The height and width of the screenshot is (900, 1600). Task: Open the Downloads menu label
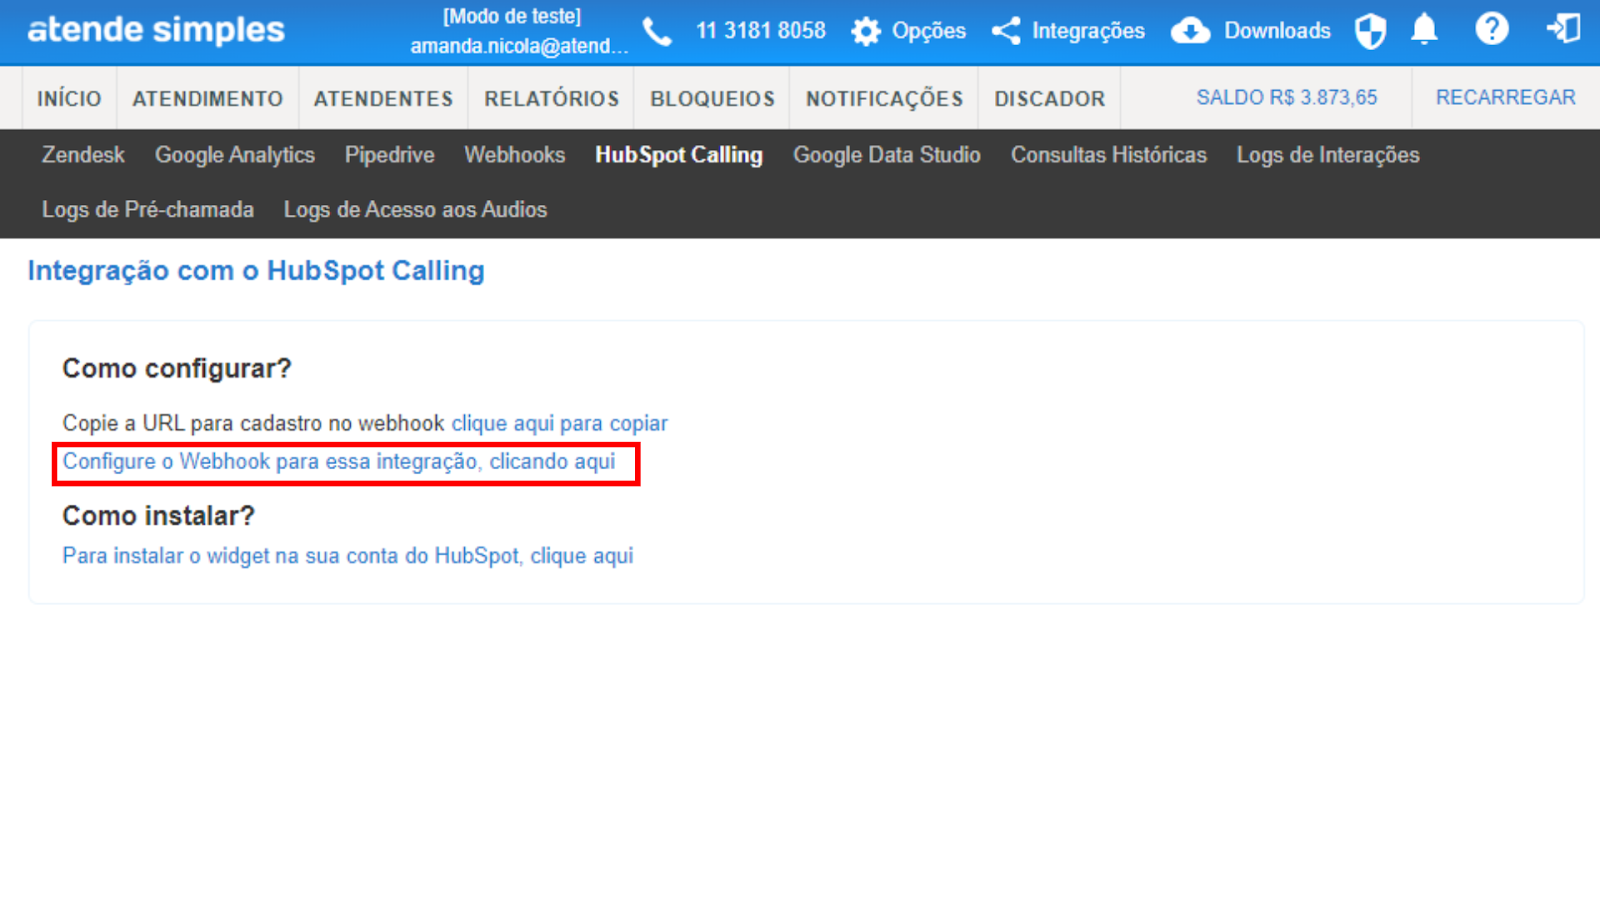tap(1277, 31)
